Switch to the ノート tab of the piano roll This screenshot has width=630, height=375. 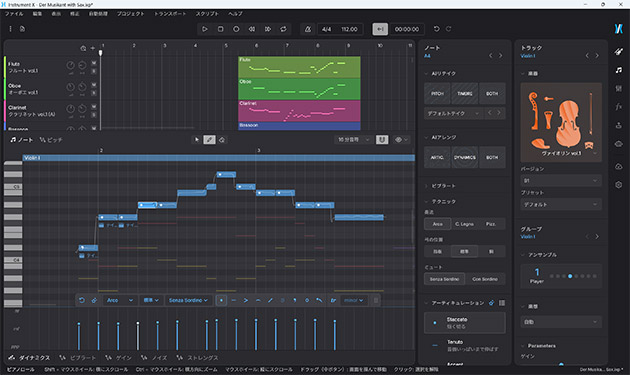(x=22, y=140)
